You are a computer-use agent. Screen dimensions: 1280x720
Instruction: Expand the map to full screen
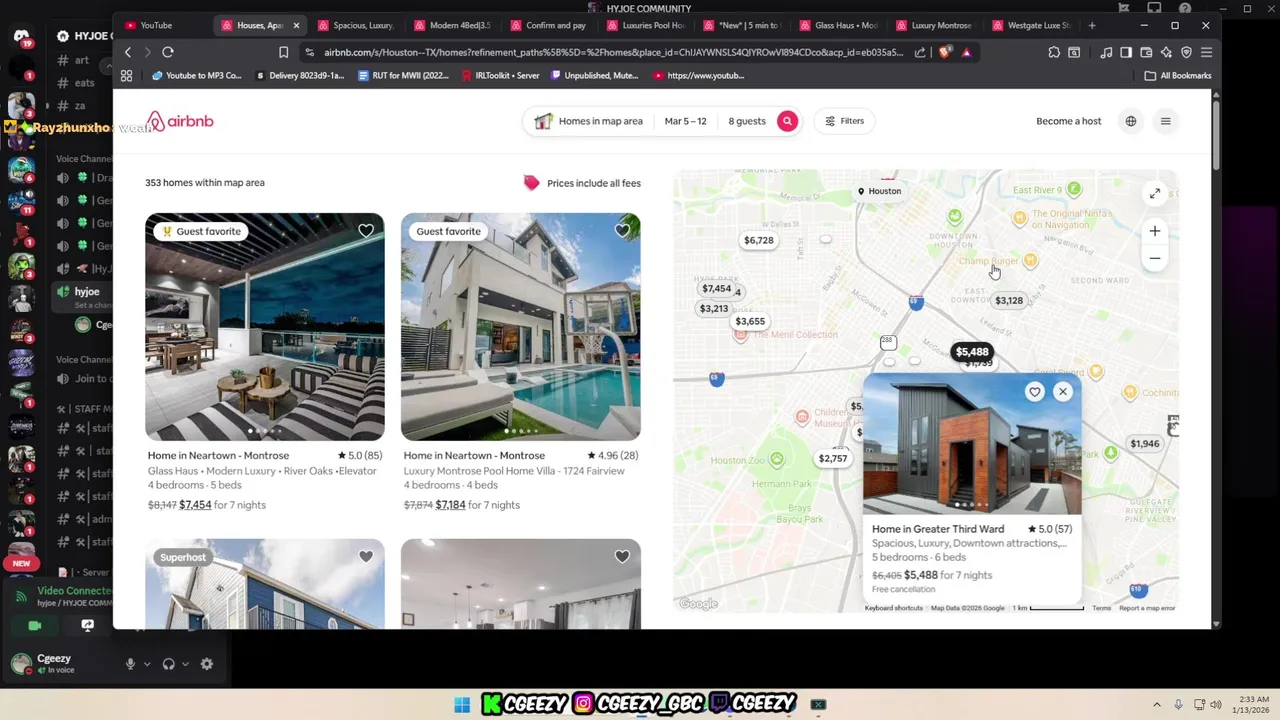click(x=1154, y=193)
